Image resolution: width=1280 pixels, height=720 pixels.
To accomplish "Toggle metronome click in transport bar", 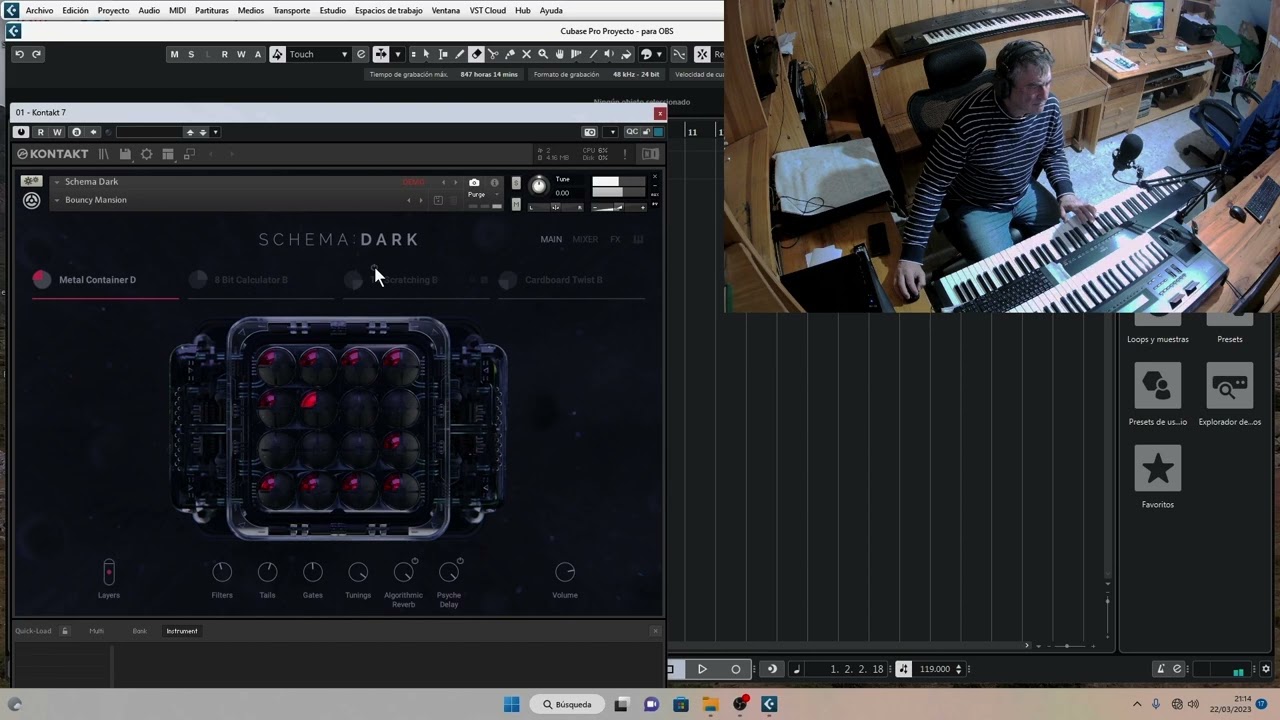I will coord(1161,669).
